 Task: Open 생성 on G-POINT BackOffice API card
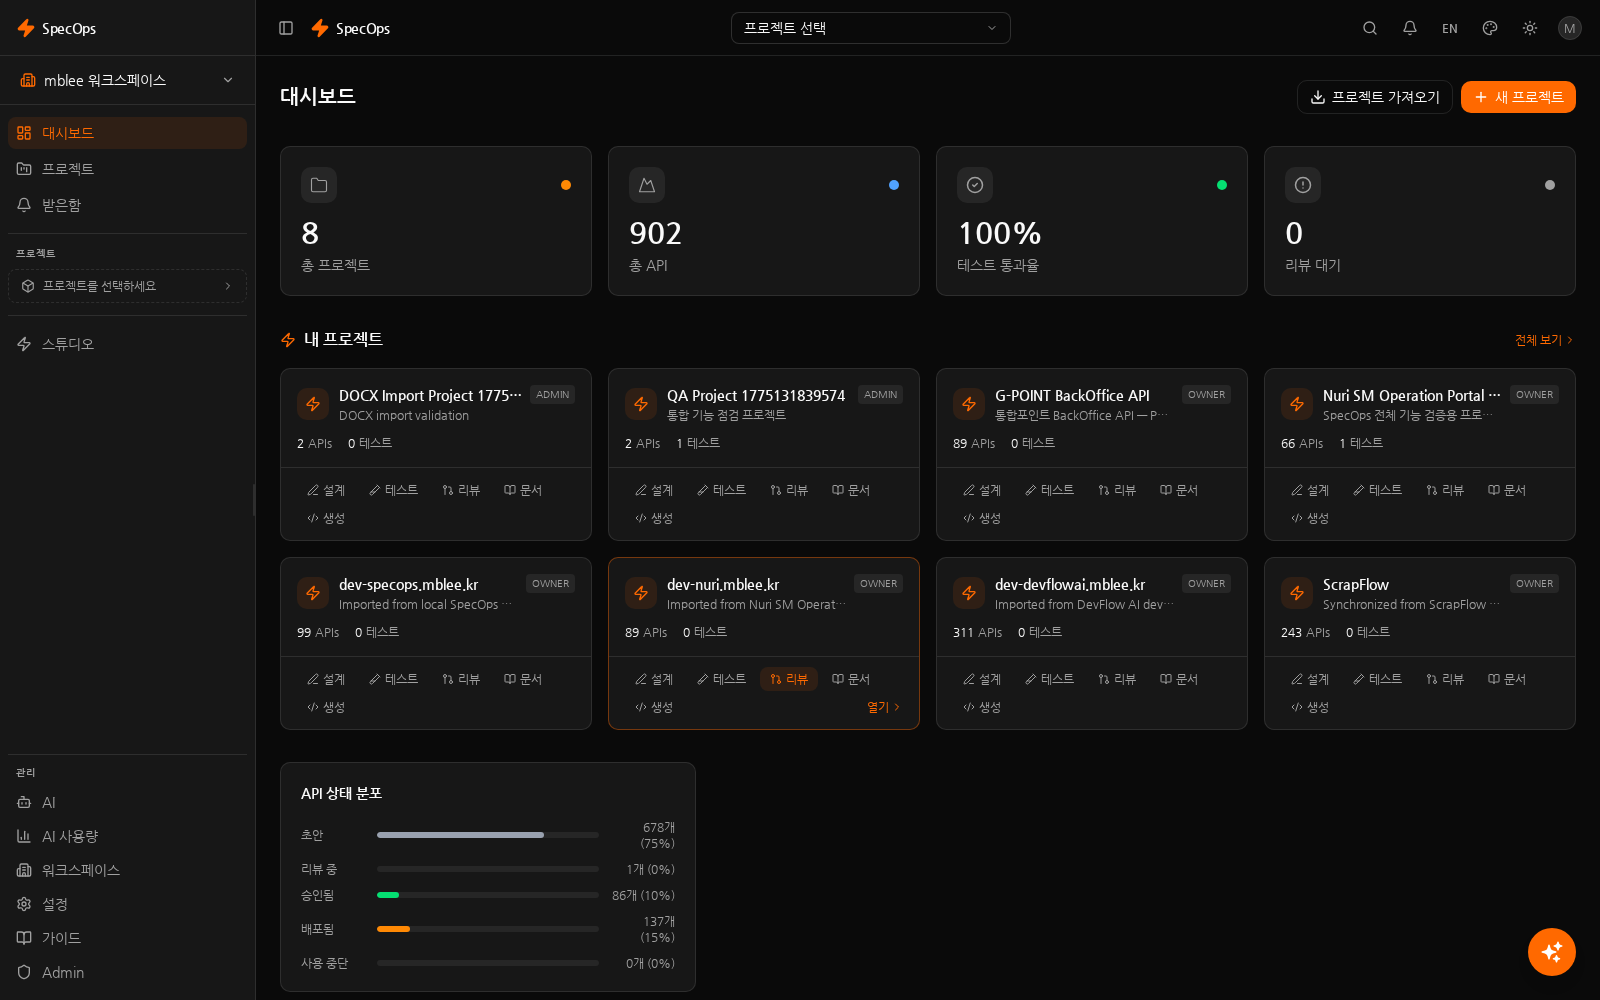982,518
